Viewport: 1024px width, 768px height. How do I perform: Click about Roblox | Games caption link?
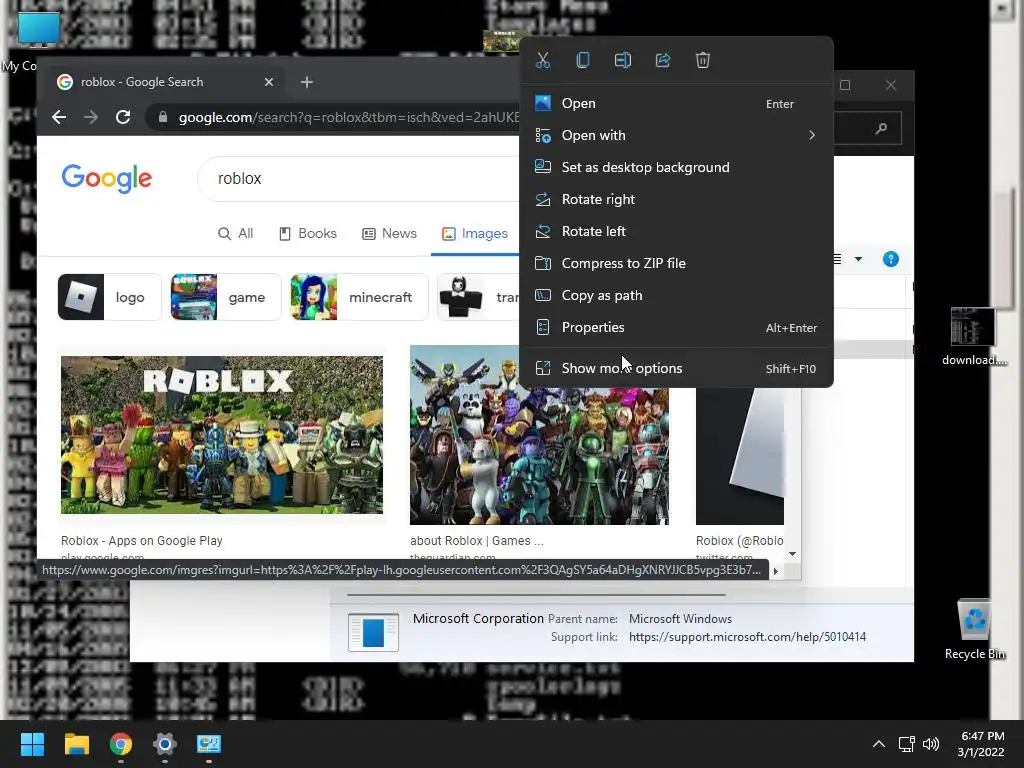pyautogui.click(x=477, y=541)
